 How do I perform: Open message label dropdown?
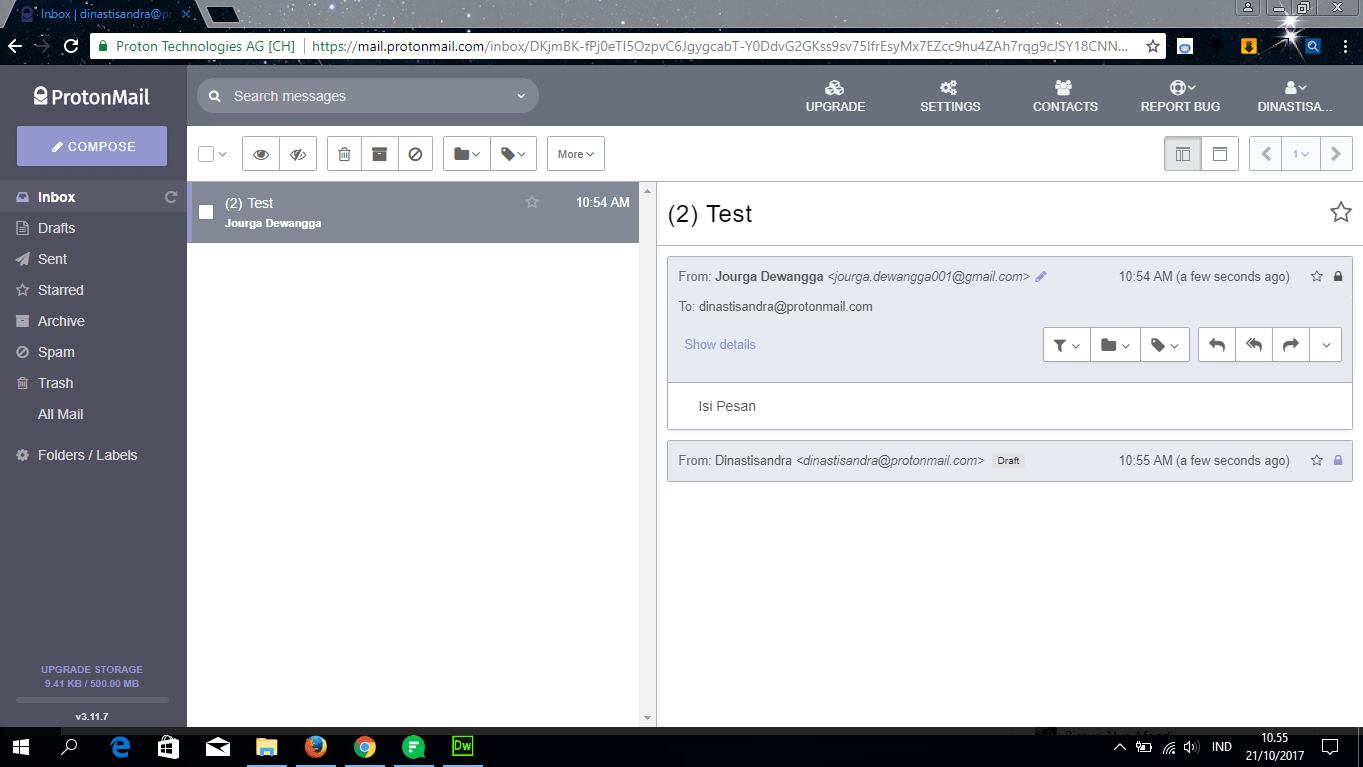click(1165, 345)
